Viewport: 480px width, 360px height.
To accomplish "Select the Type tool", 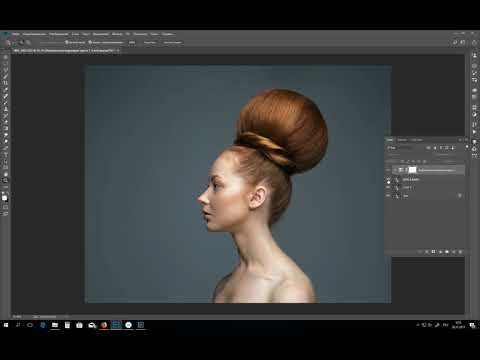I will tap(6, 155).
